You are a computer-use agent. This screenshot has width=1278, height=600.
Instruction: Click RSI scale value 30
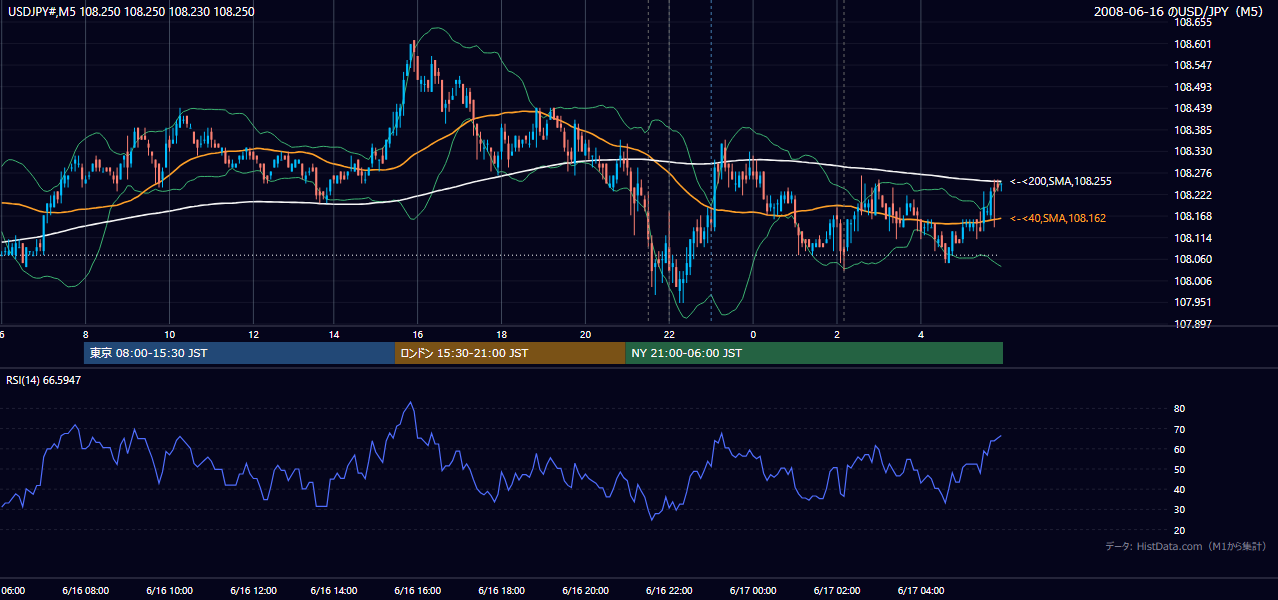(x=1179, y=510)
